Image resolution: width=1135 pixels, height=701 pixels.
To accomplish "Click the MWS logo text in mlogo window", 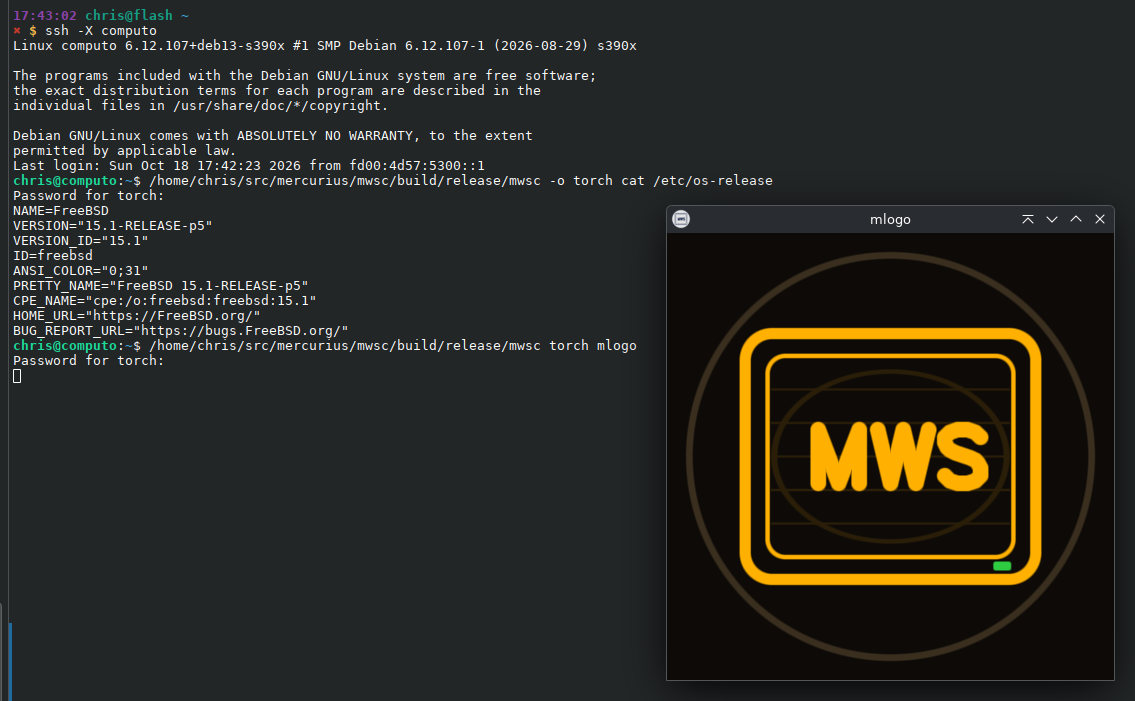I will click(x=899, y=456).
